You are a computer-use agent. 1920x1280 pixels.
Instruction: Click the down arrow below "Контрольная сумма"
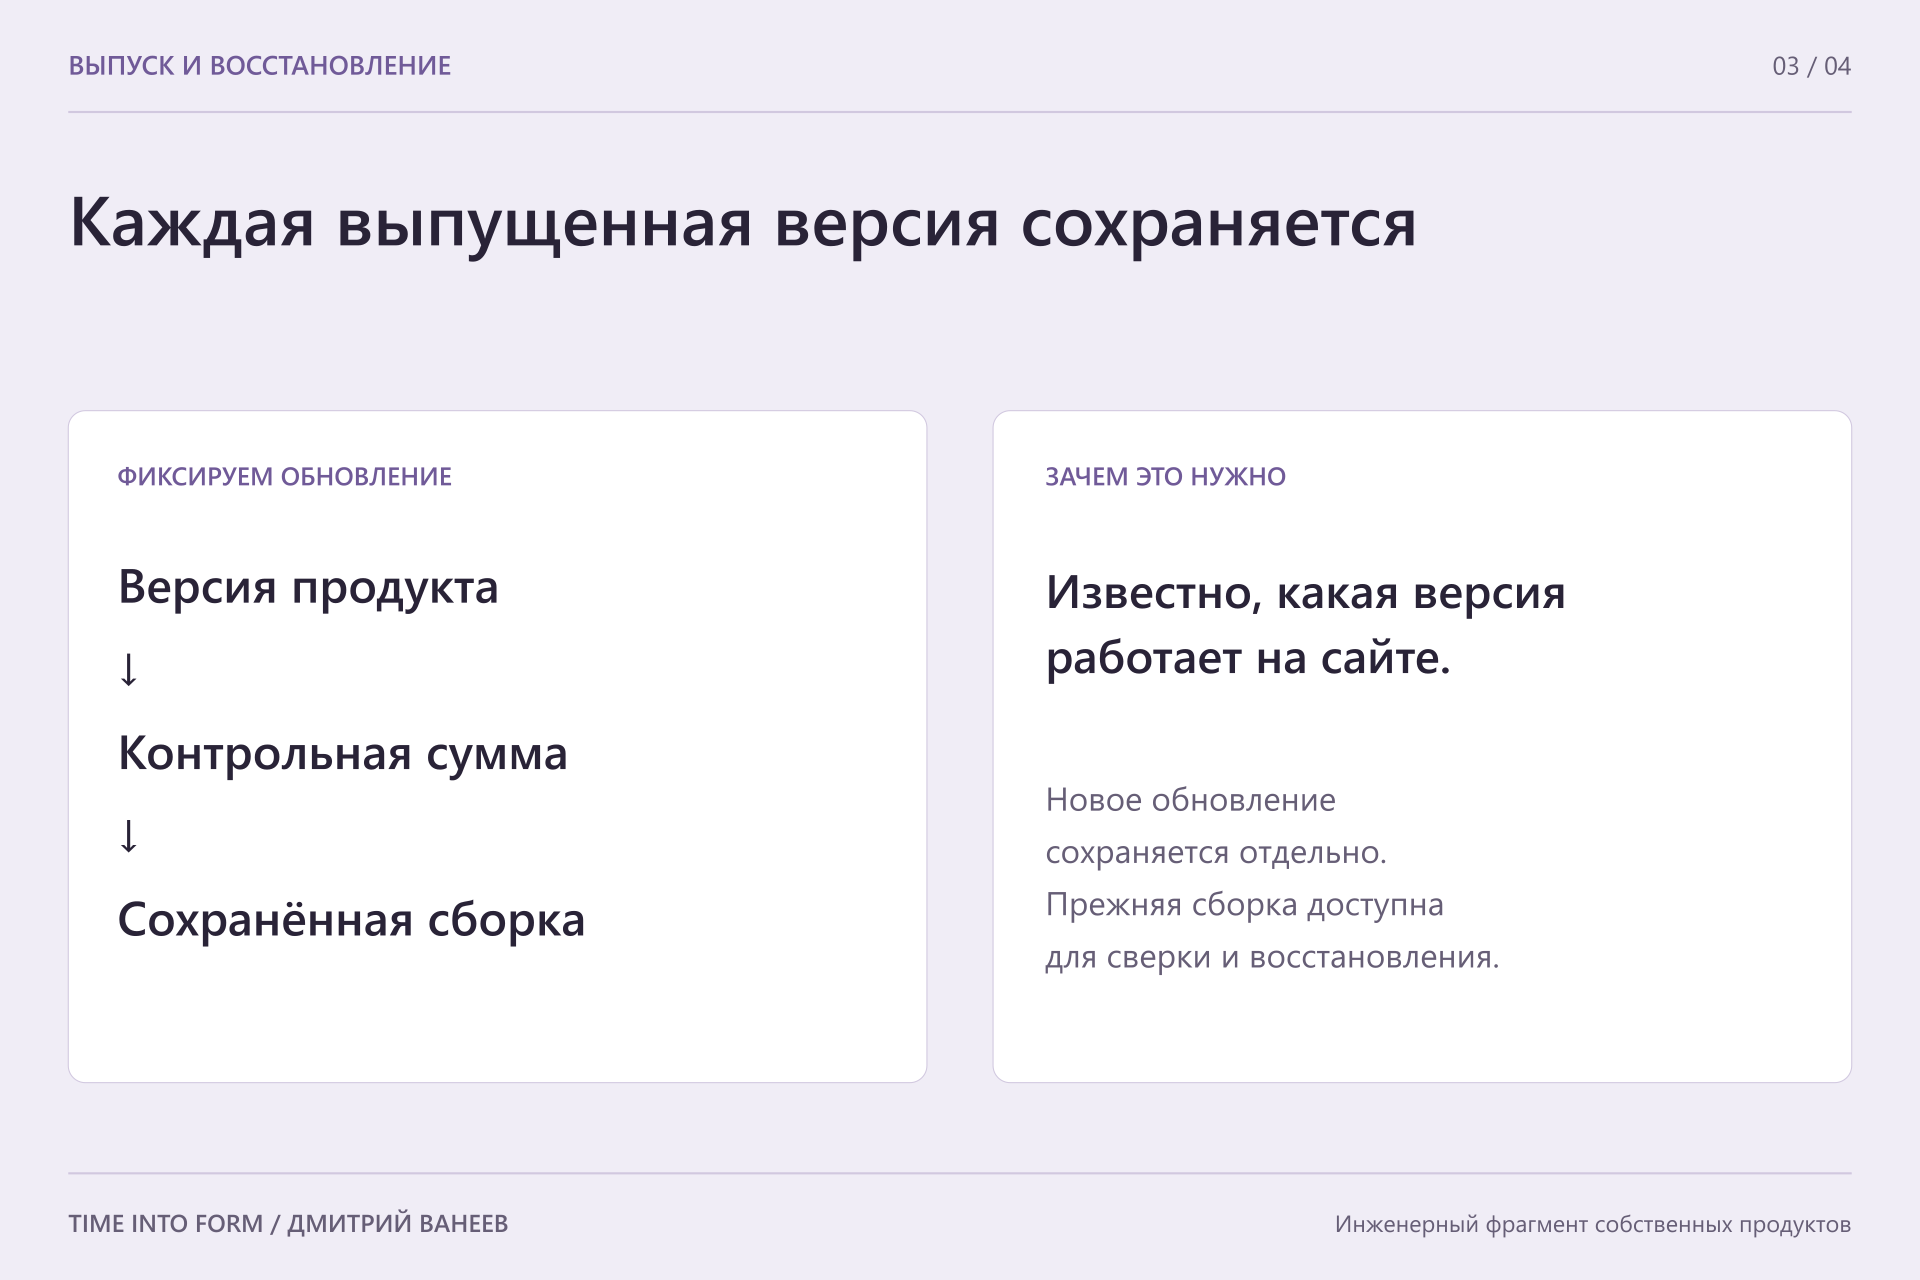coord(129,835)
